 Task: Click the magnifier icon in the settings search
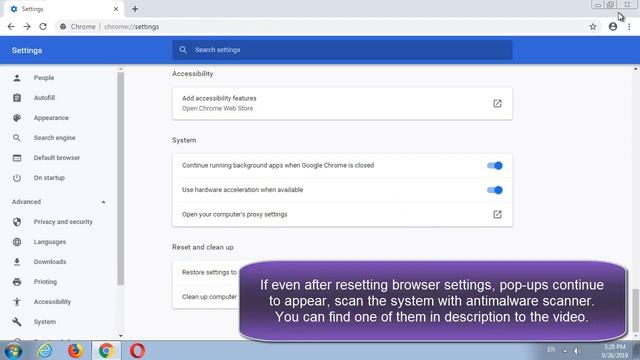pyautogui.click(x=183, y=50)
